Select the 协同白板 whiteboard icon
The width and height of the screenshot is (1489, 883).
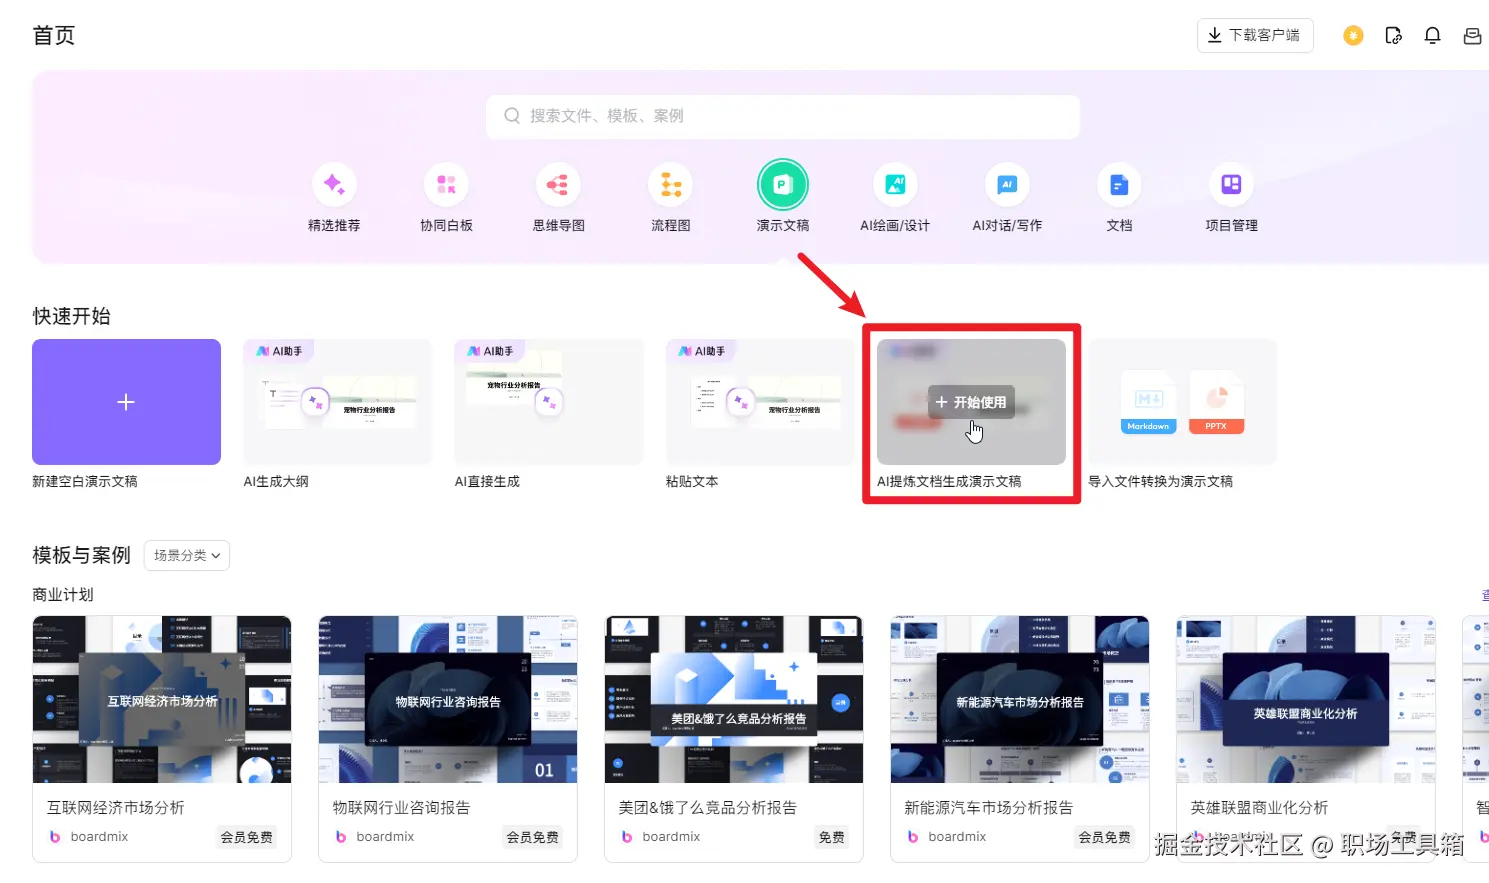coord(446,185)
